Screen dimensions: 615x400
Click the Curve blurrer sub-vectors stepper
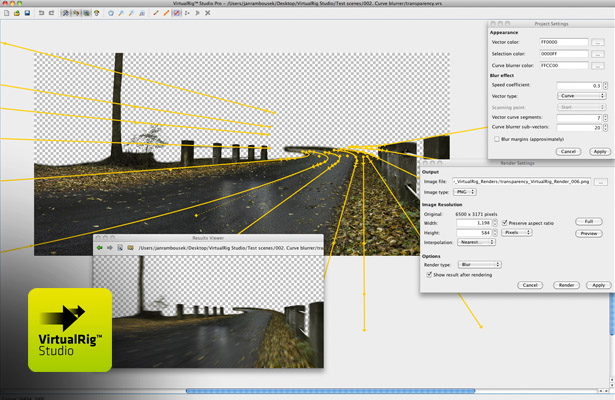point(605,127)
